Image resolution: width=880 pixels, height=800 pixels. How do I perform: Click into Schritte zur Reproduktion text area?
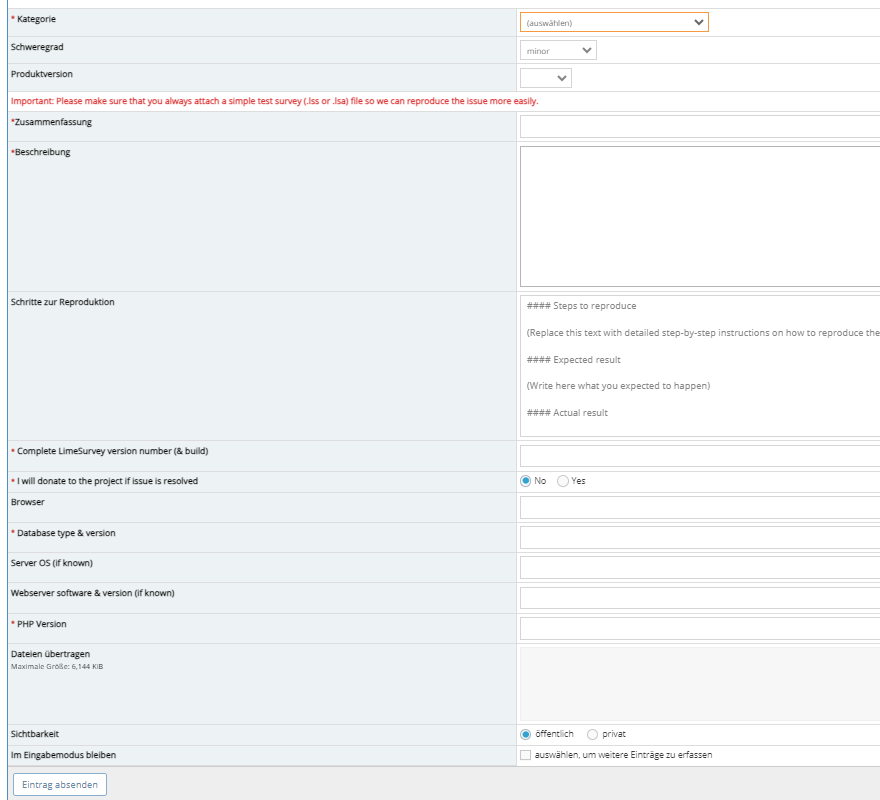(699, 366)
